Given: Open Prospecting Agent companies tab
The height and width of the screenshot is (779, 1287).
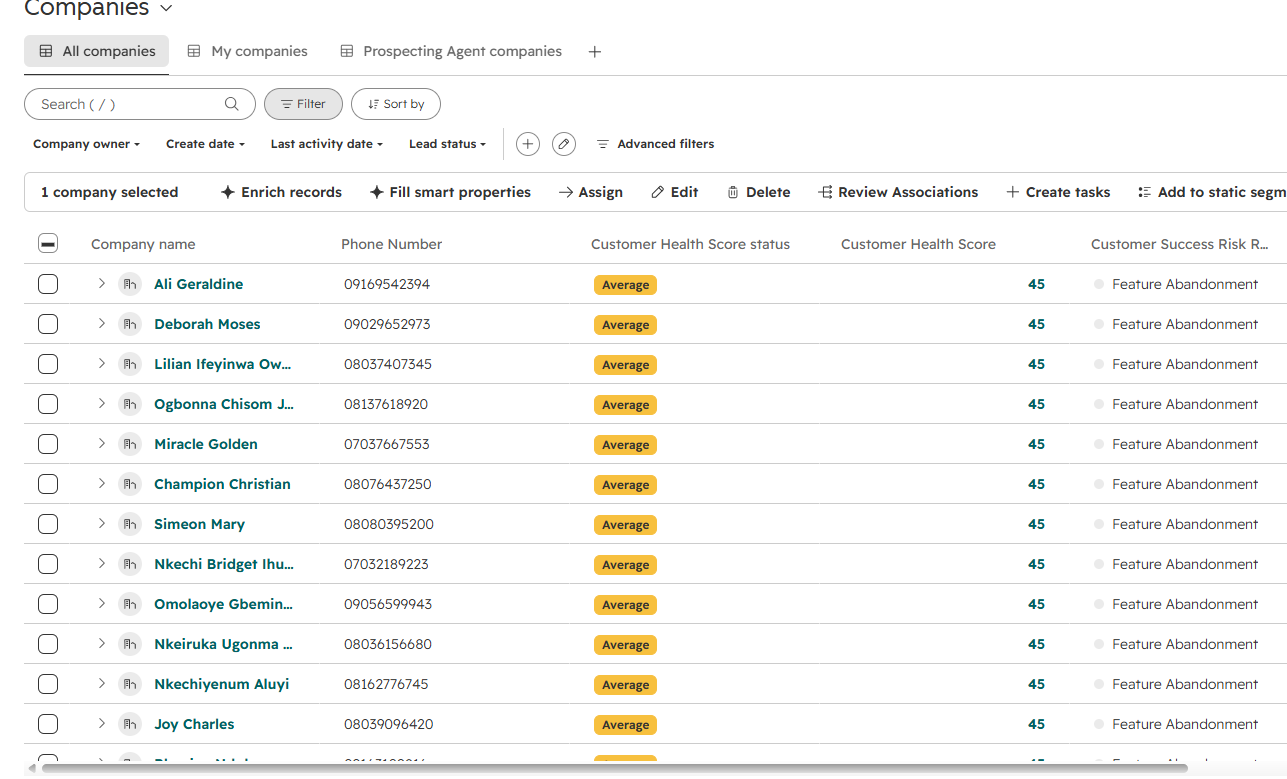Looking at the screenshot, I should coord(451,51).
